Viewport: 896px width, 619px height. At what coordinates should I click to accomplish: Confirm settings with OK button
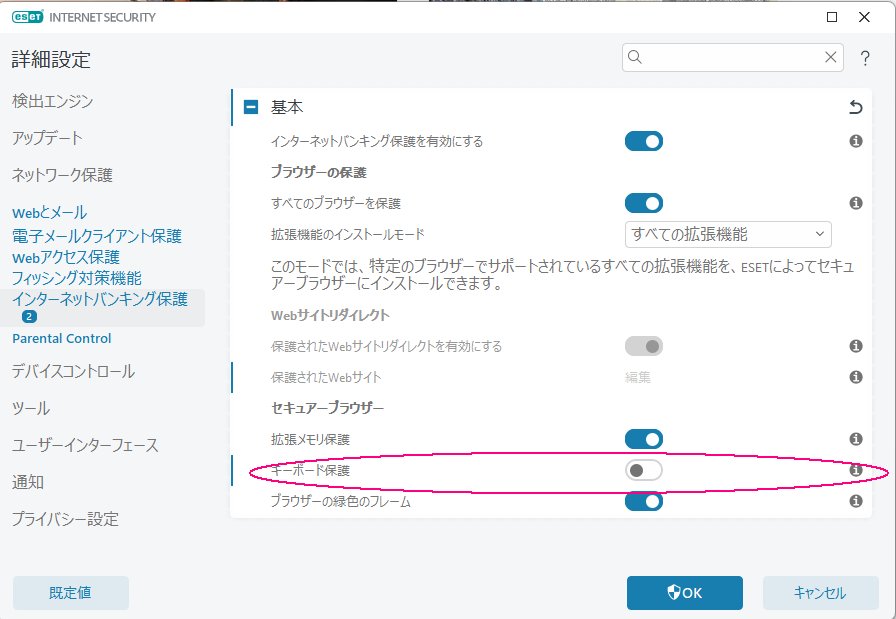(x=685, y=593)
